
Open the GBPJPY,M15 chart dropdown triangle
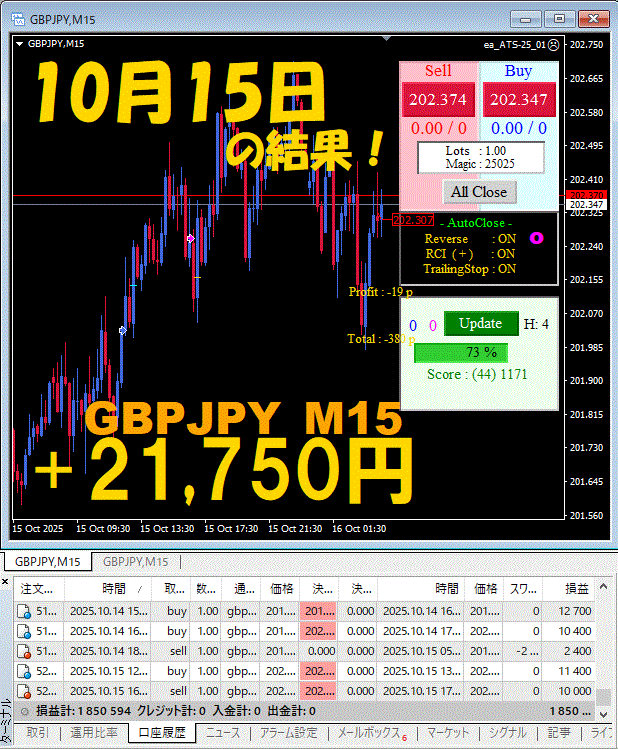click(20, 44)
